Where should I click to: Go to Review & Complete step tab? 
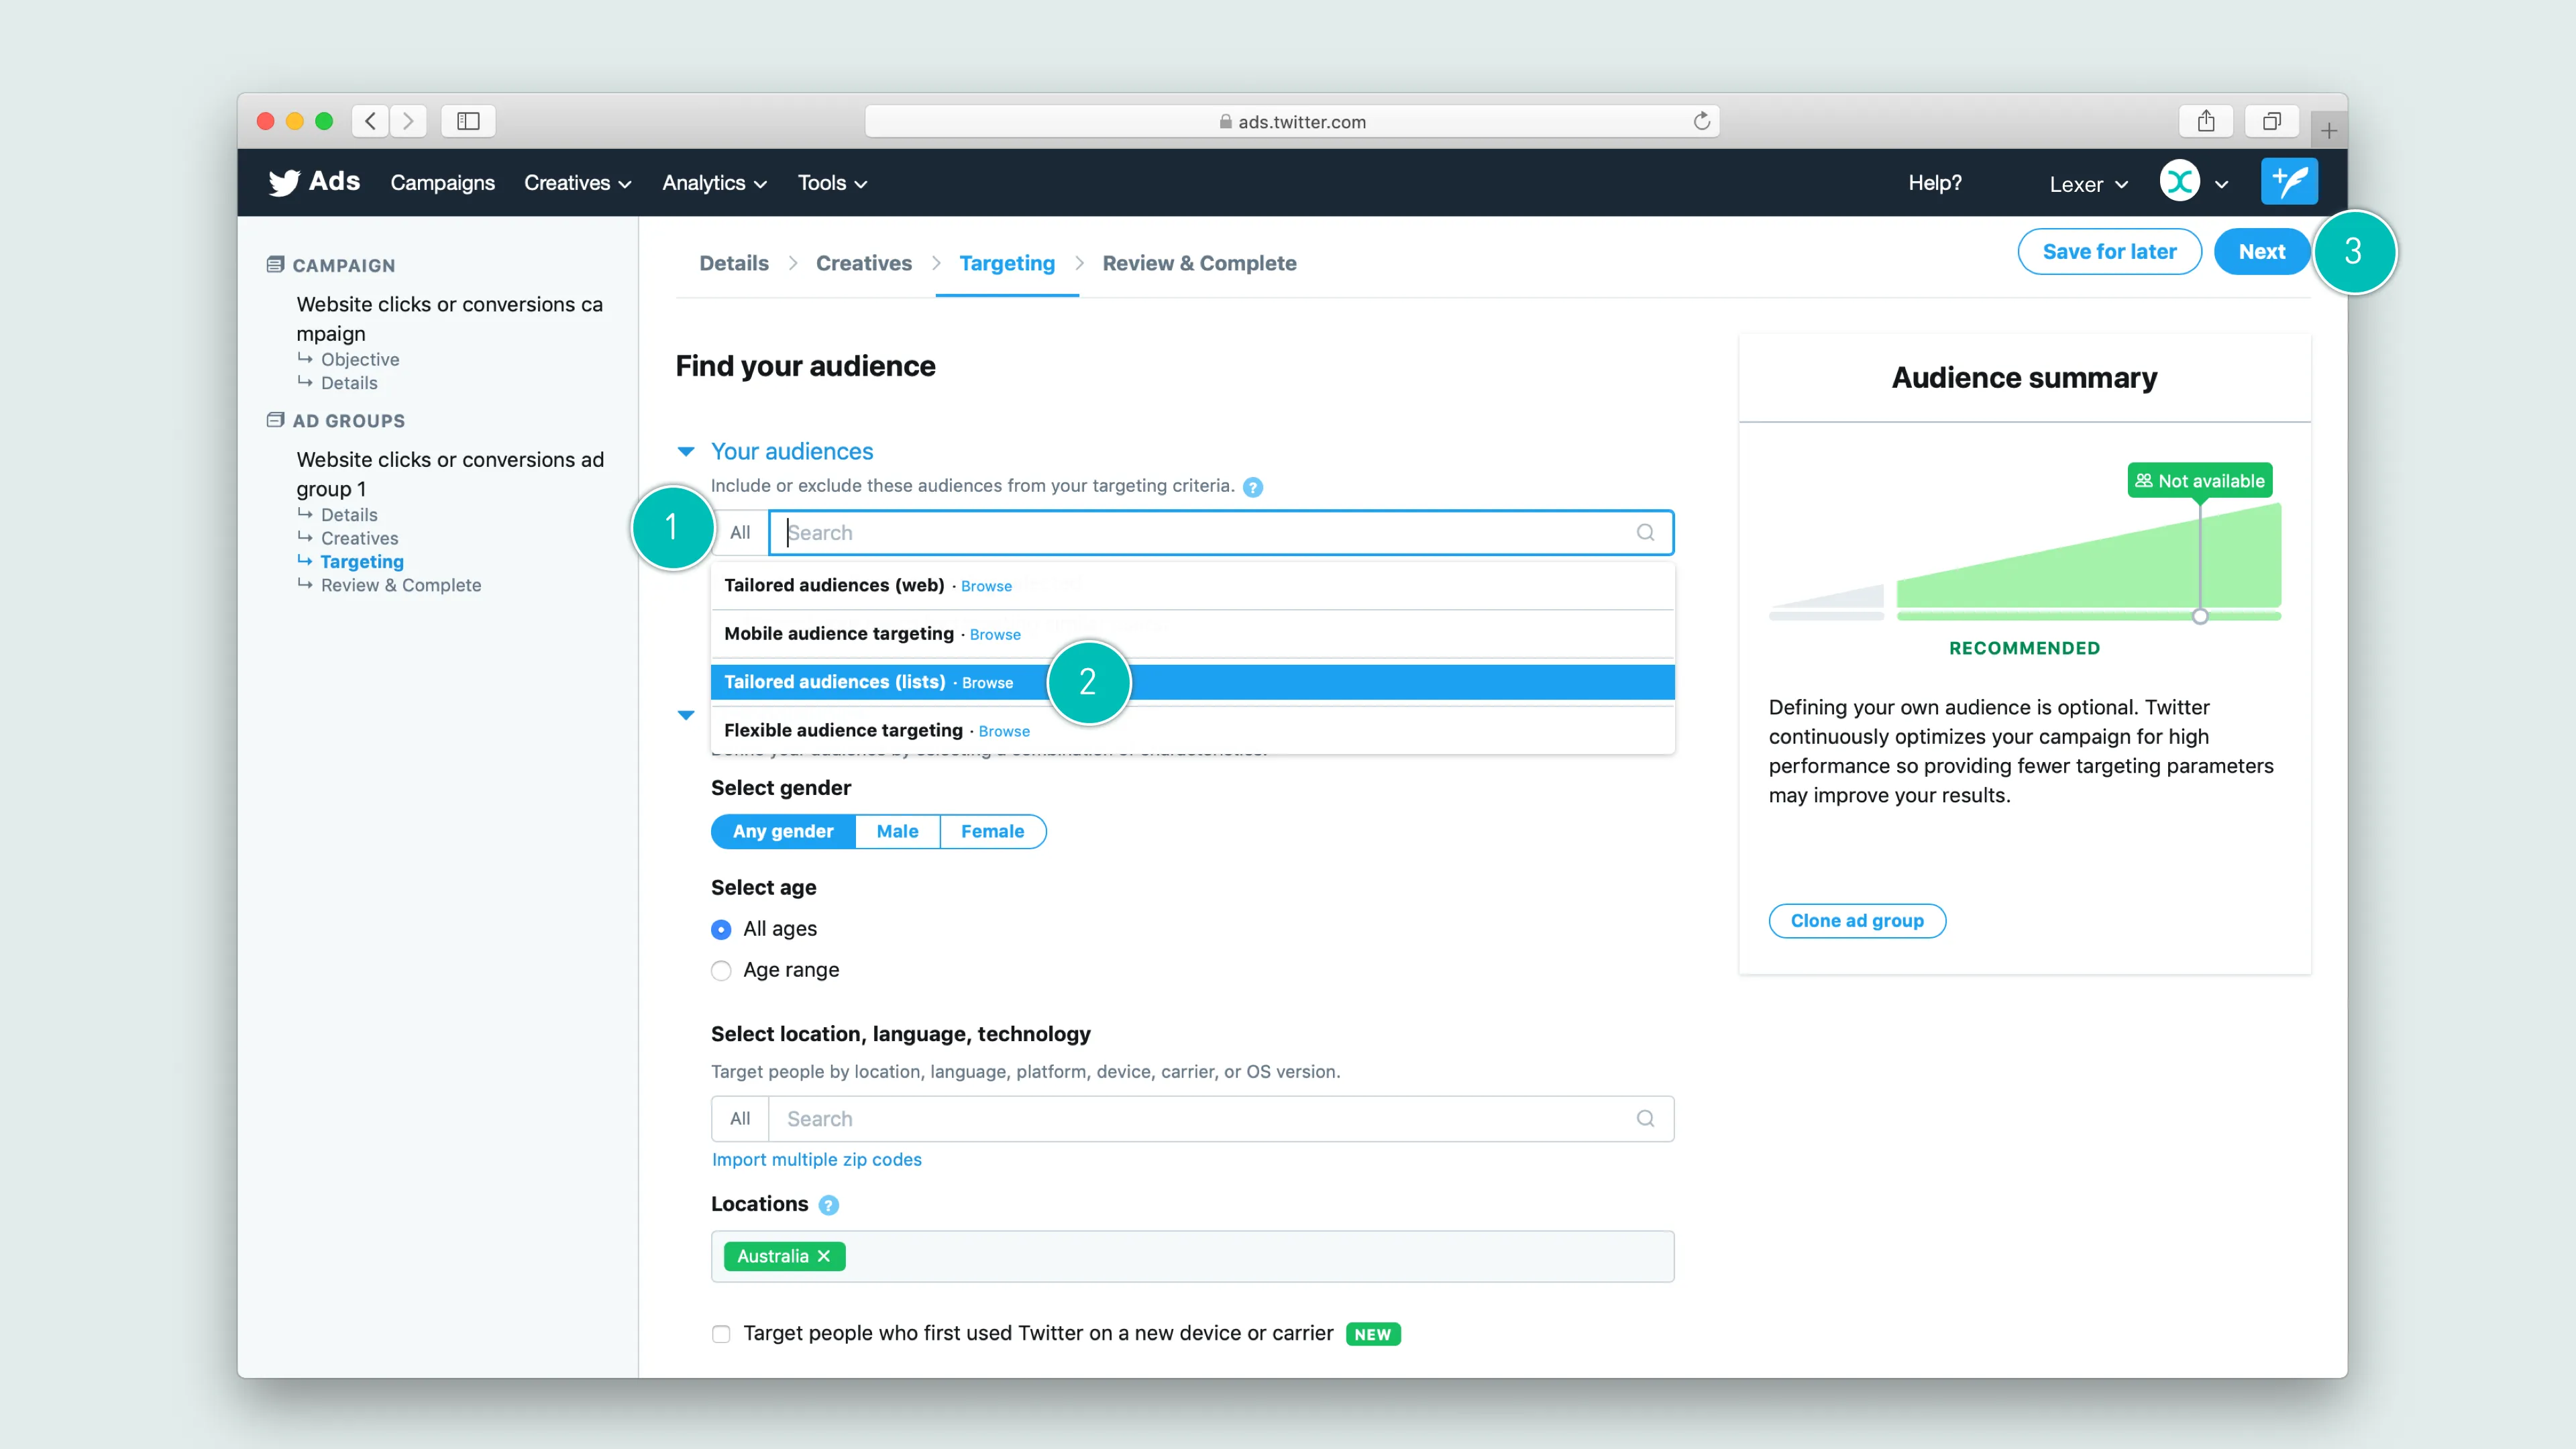click(x=1198, y=263)
